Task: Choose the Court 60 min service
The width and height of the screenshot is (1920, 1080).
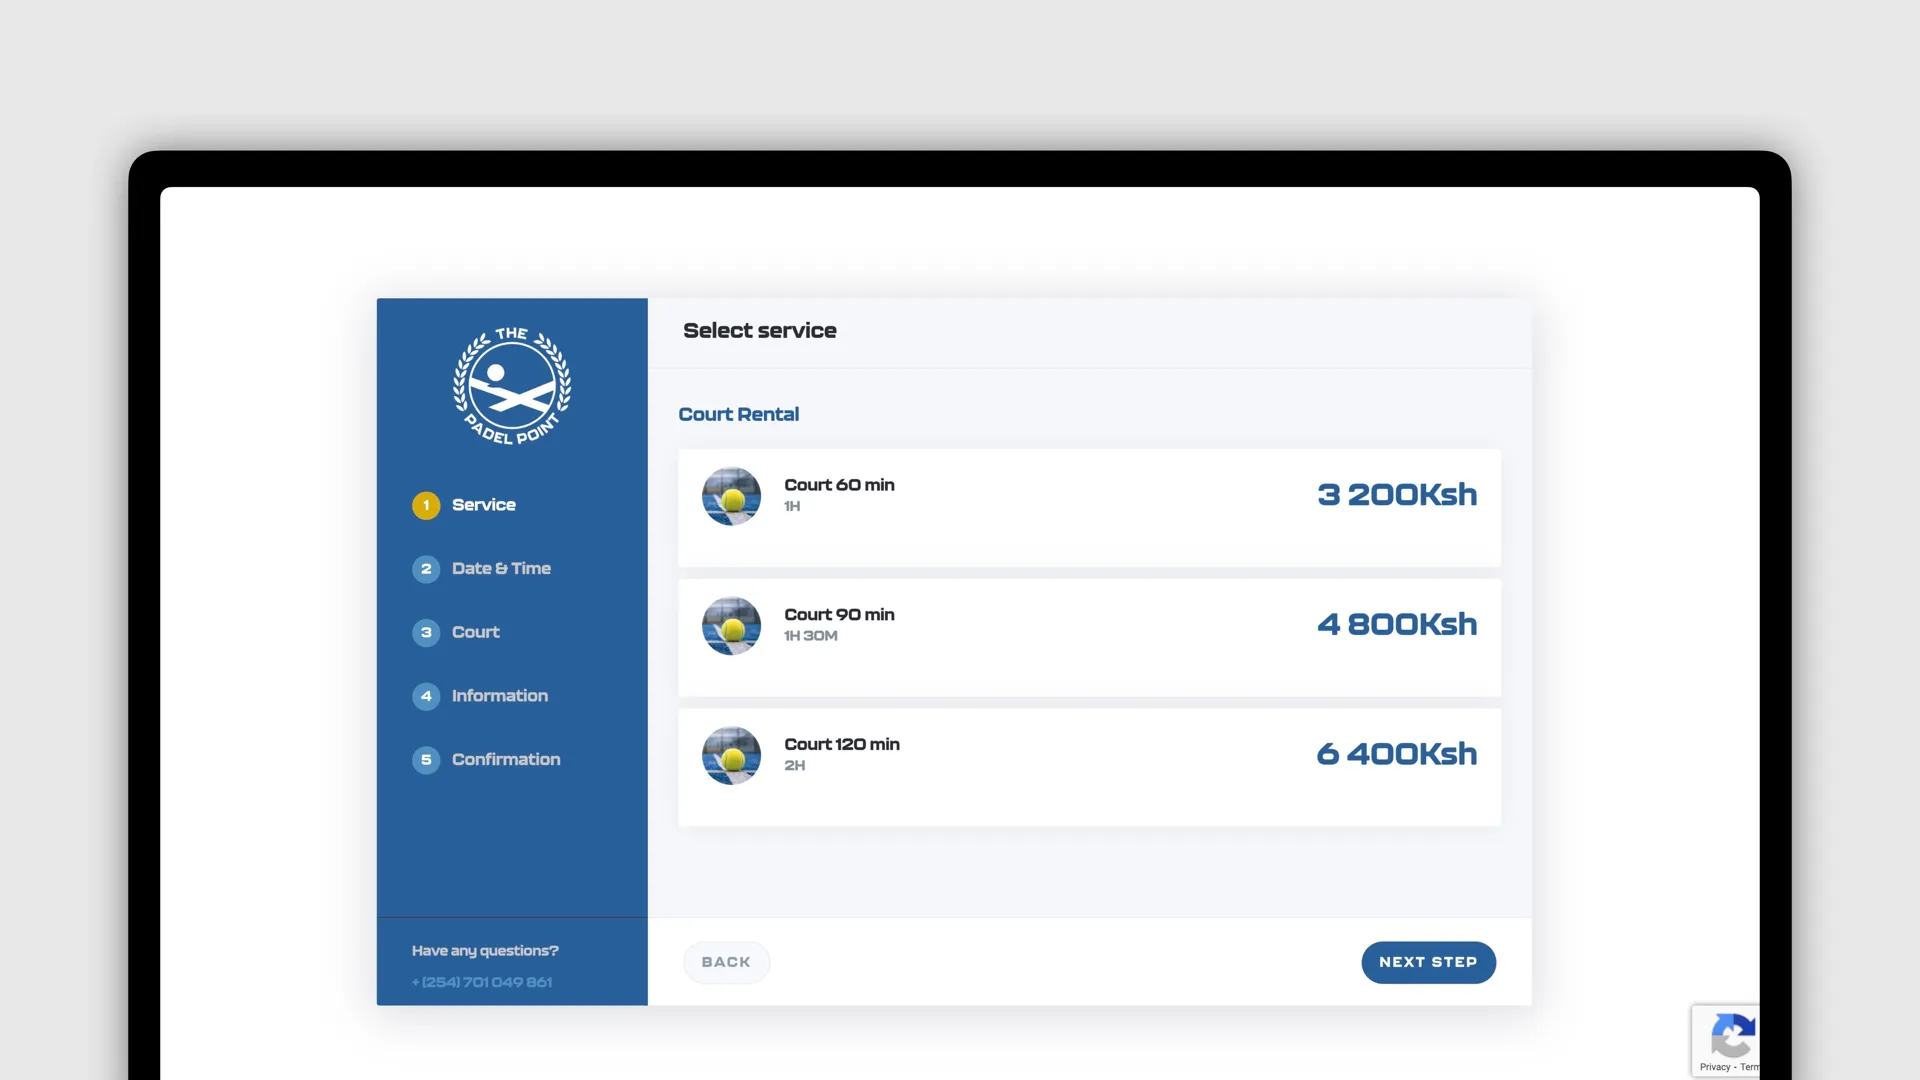Action: 1089,508
